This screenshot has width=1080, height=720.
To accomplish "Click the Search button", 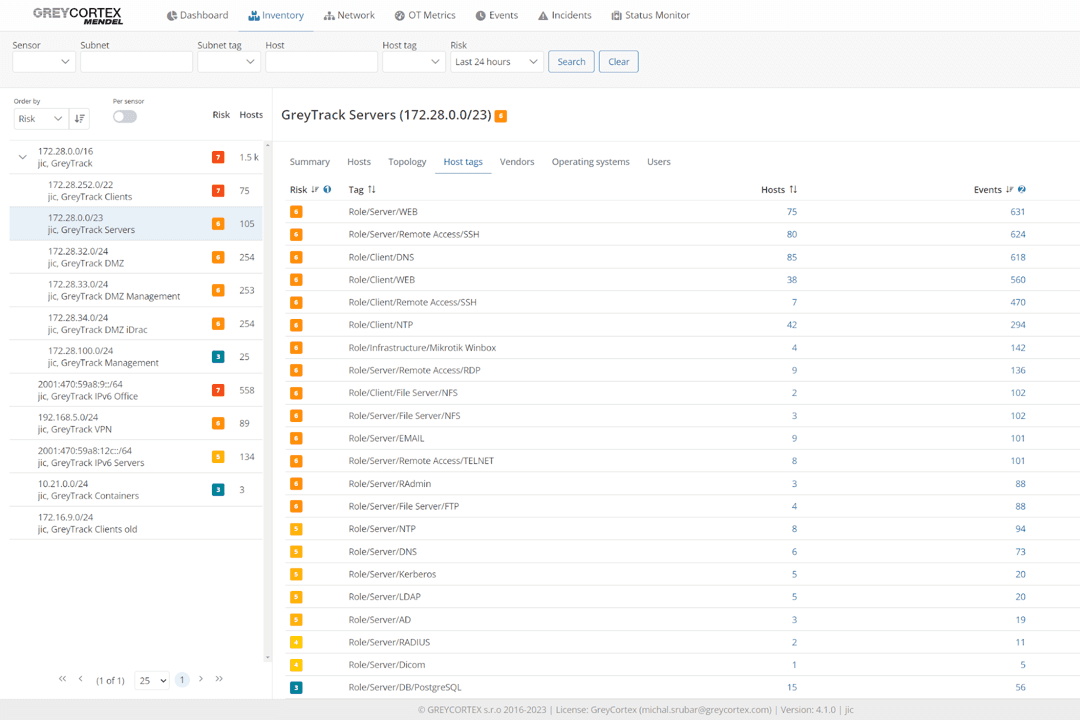I will 571,61.
